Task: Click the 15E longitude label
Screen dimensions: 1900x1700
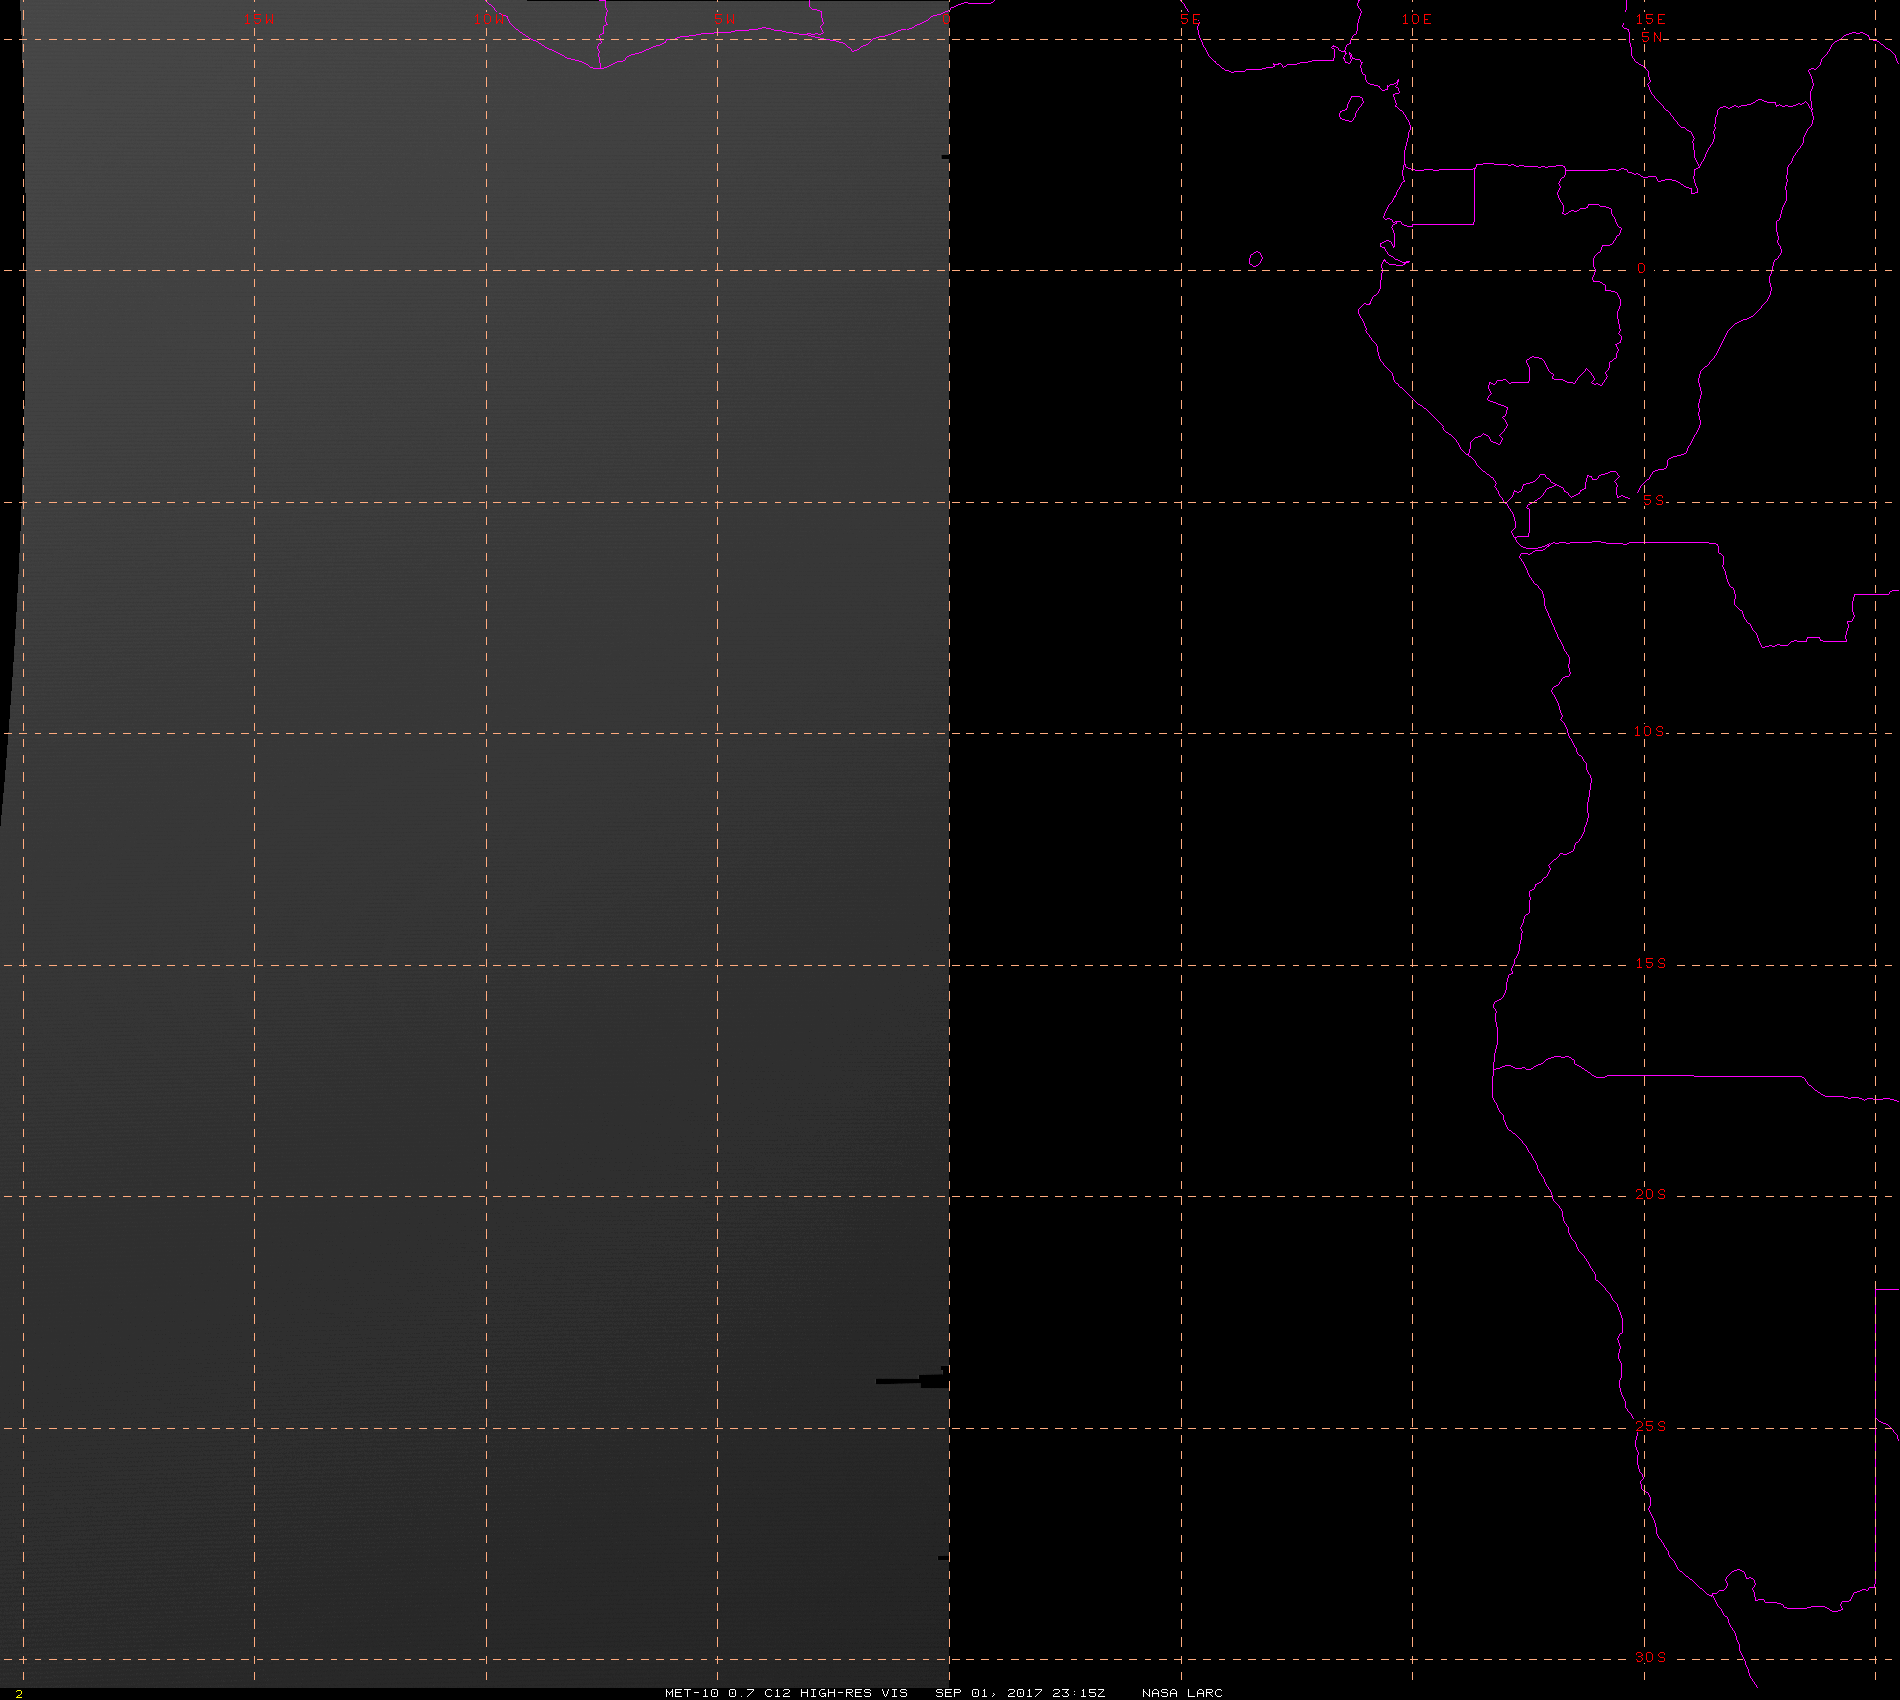Action: (x=1651, y=19)
